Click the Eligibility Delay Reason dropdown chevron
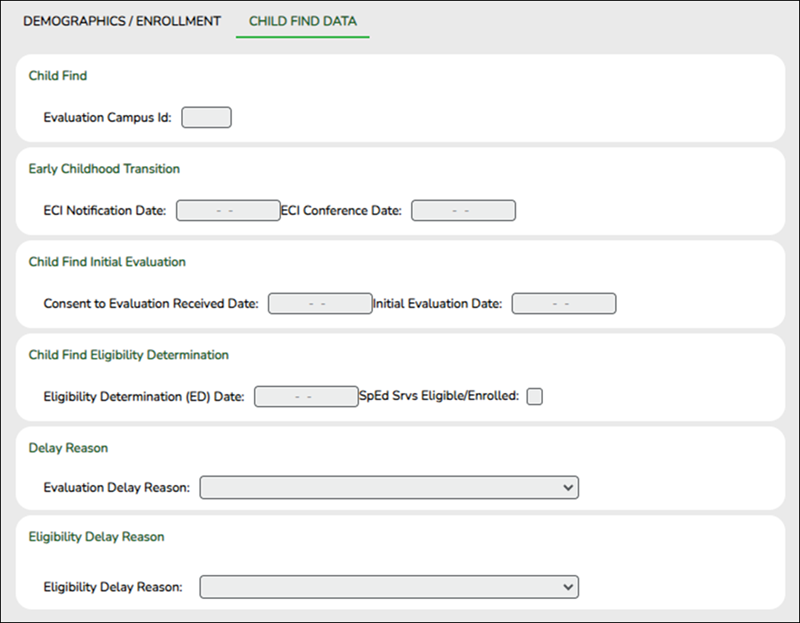This screenshot has height=623, width=800. [x=568, y=587]
